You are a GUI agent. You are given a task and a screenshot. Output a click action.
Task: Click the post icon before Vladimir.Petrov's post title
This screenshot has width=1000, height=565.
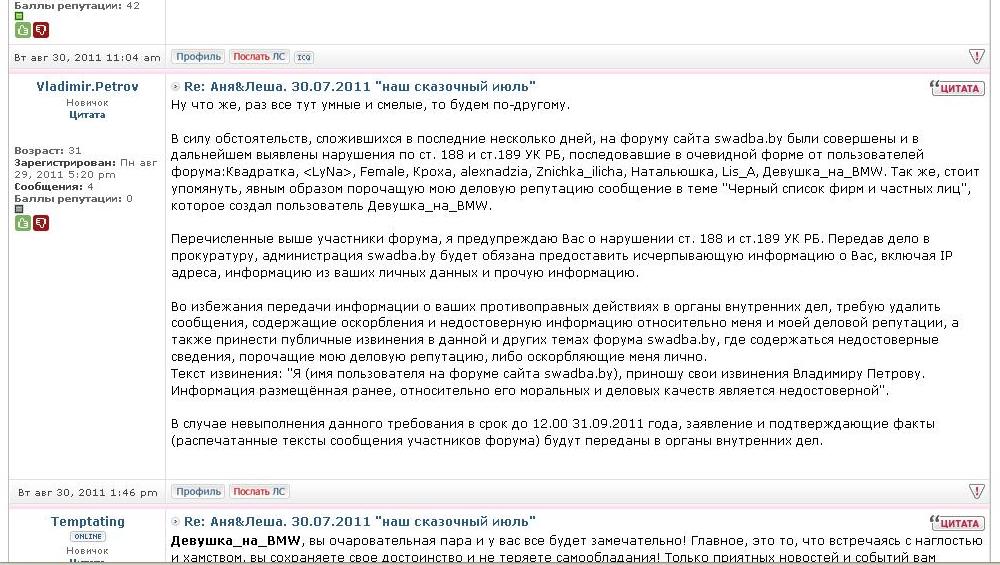(x=176, y=87)
